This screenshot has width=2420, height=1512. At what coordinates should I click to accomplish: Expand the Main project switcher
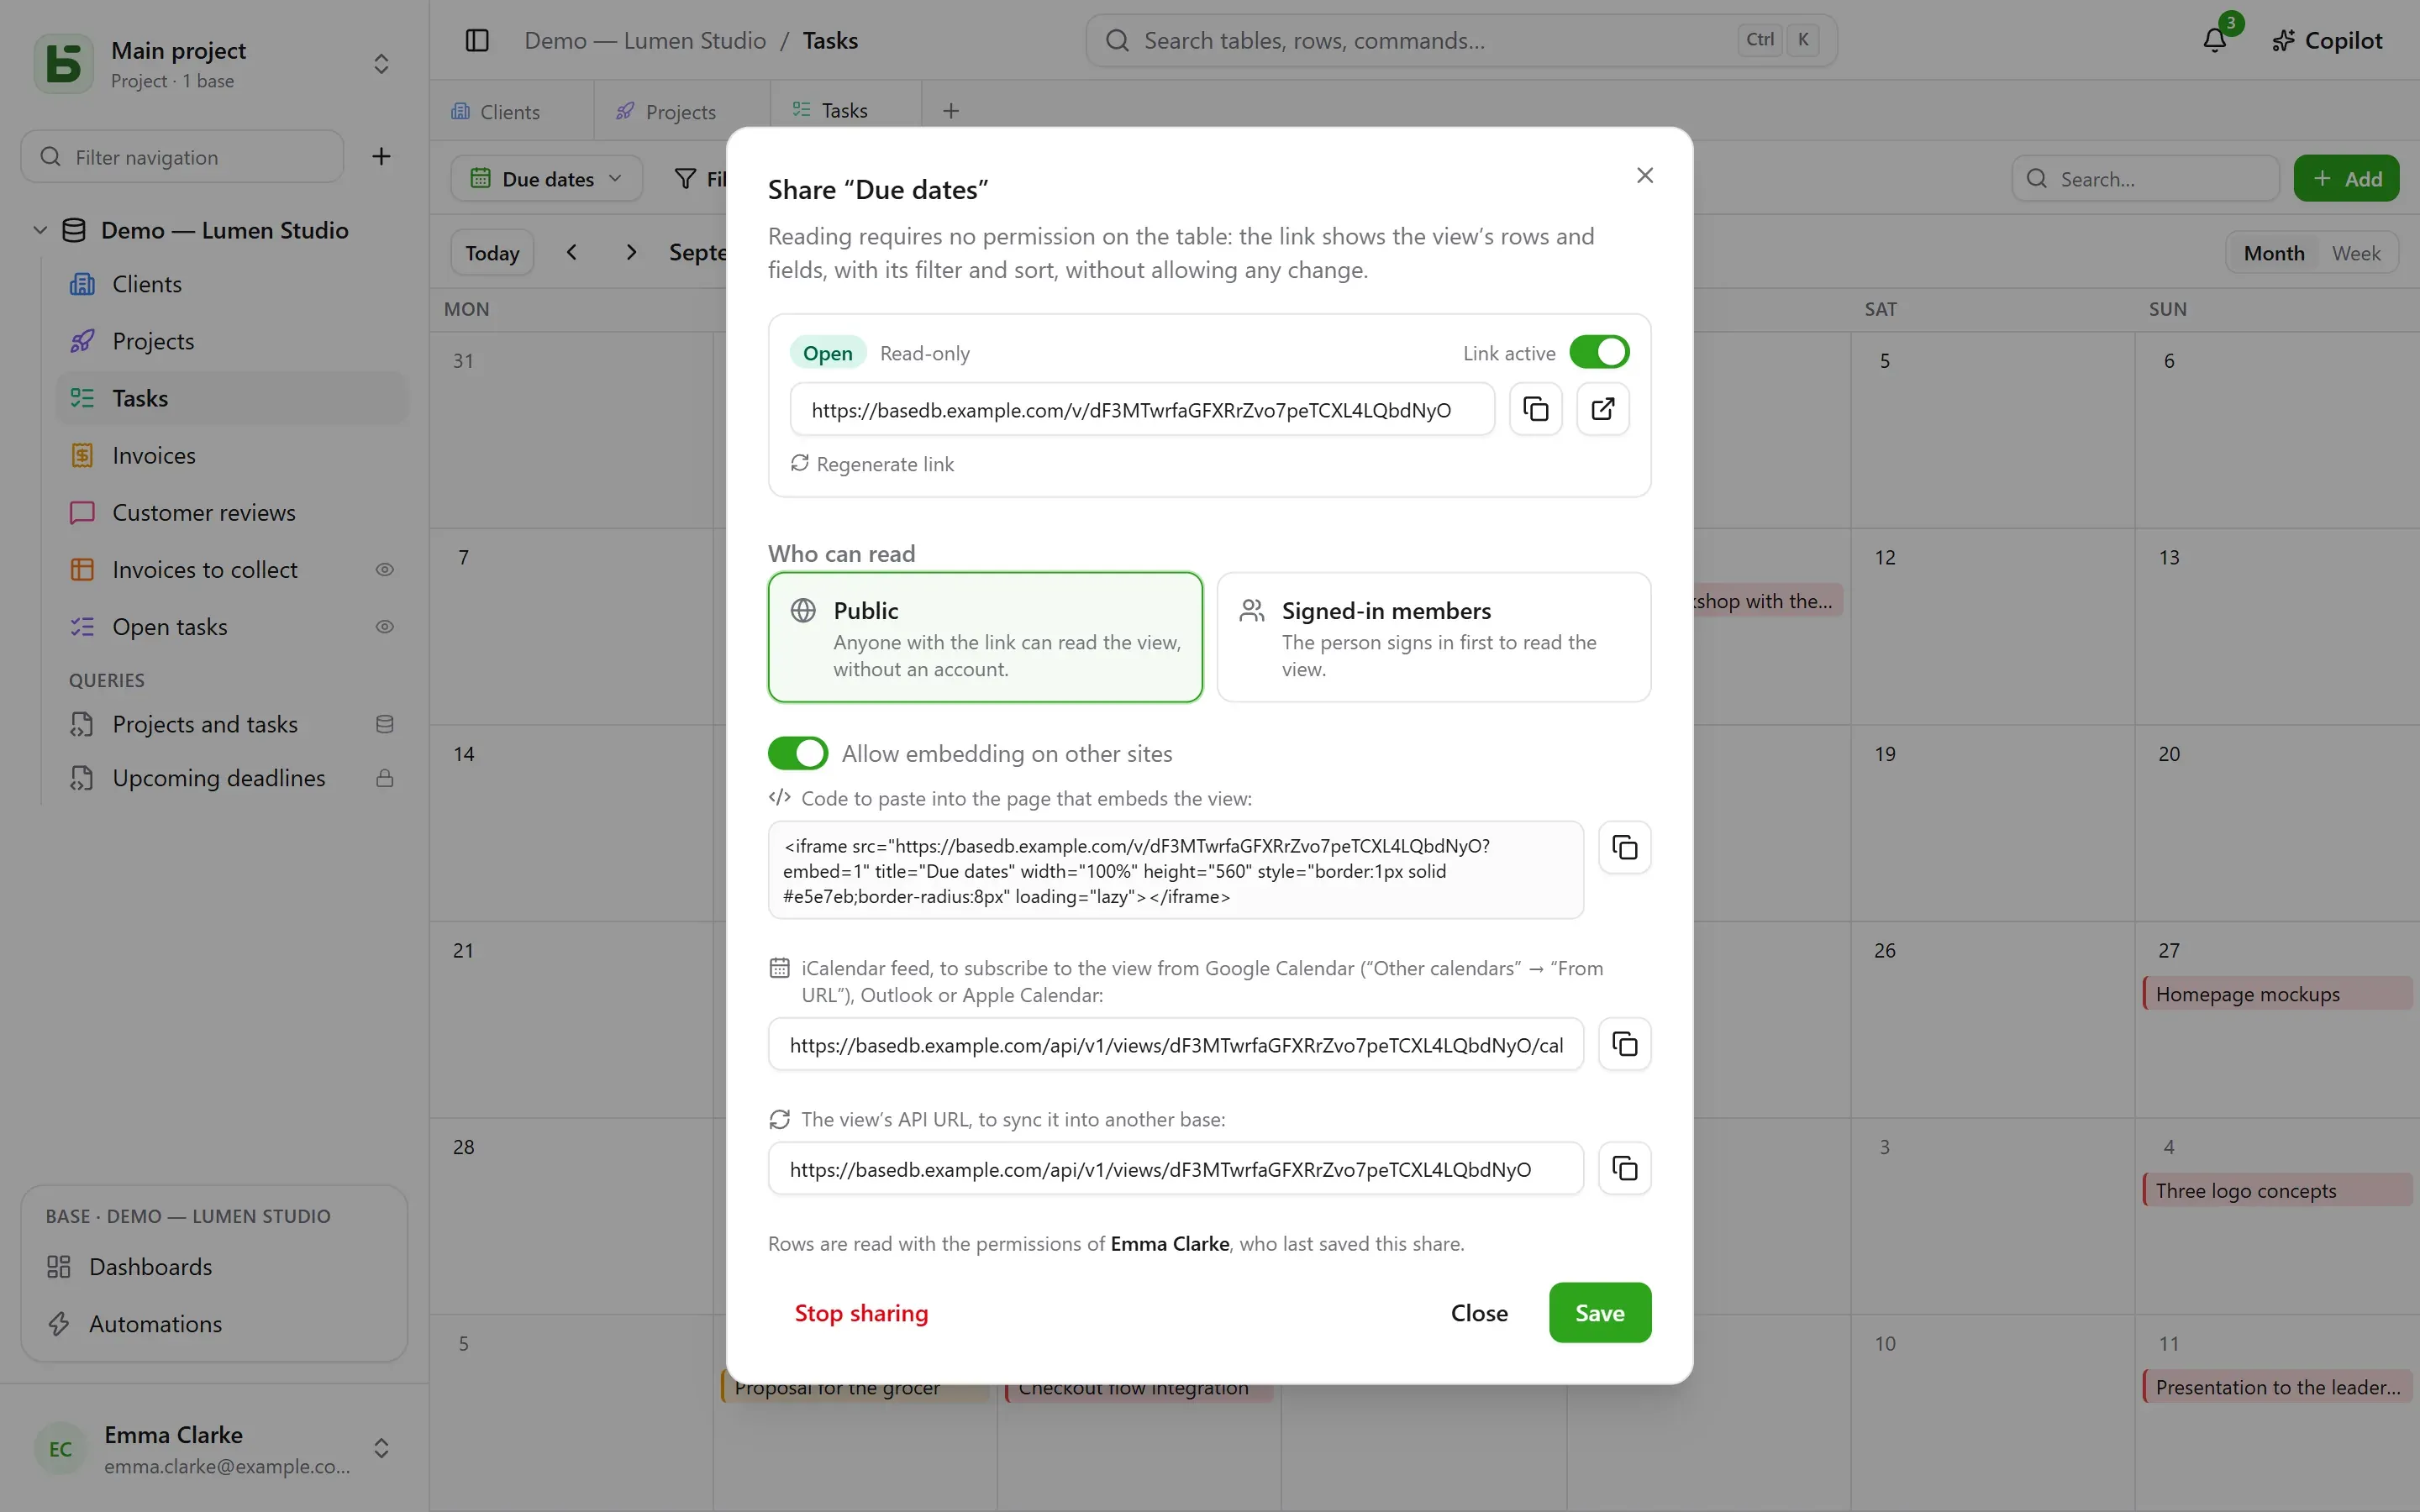[381, 64]
